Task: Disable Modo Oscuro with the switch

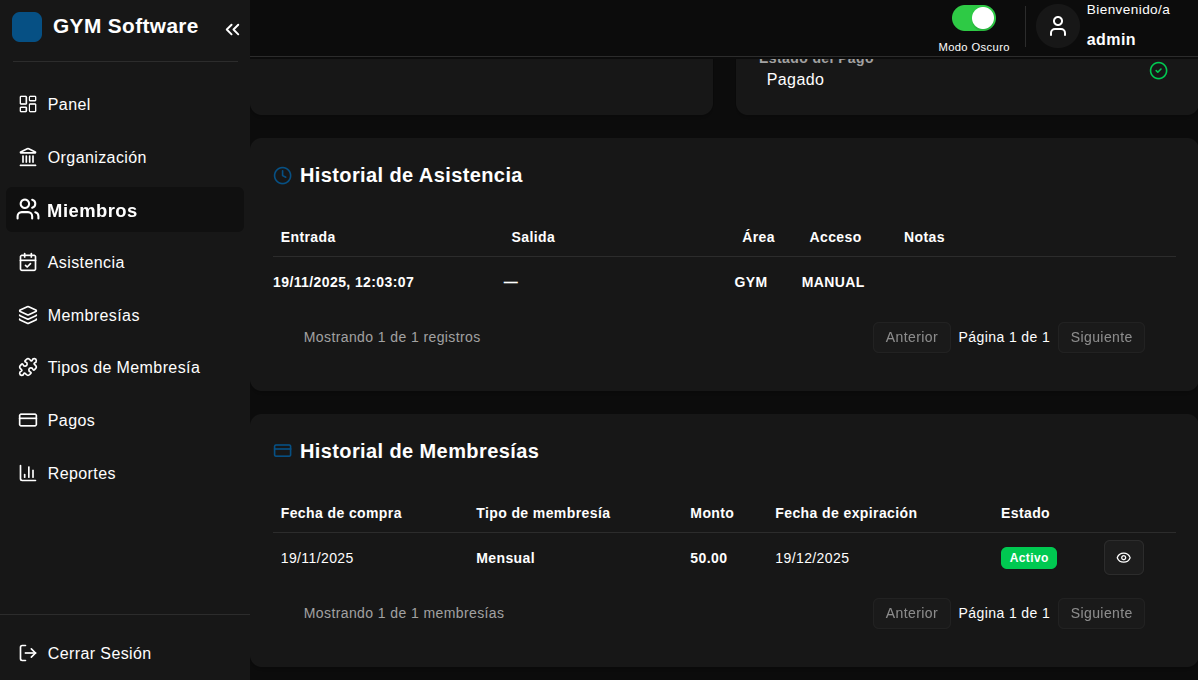Action: click(x=973, y=18)
